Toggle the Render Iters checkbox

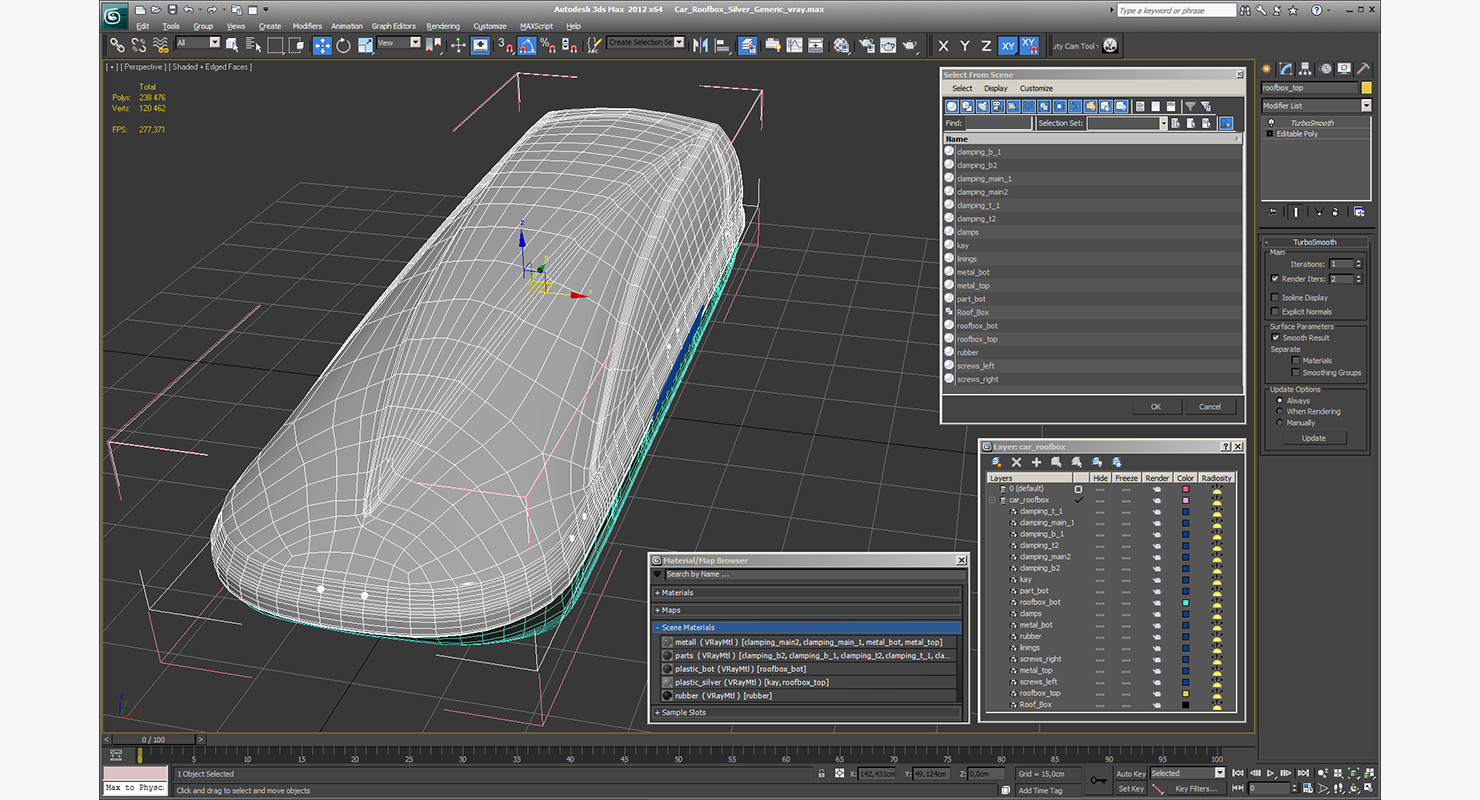[1275, 279]
